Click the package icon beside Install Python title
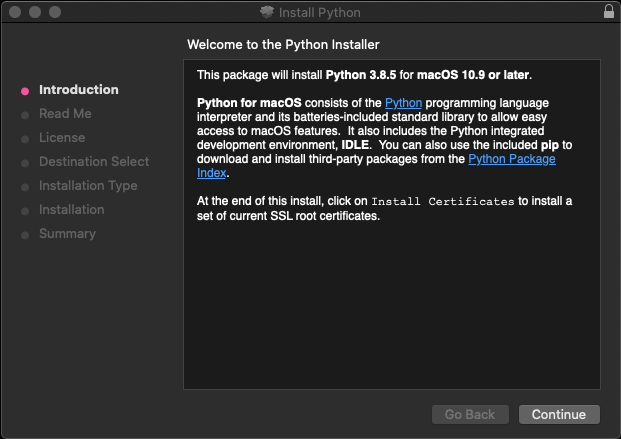The height and width of the screenshot is (439, 621). coord(267,12)
